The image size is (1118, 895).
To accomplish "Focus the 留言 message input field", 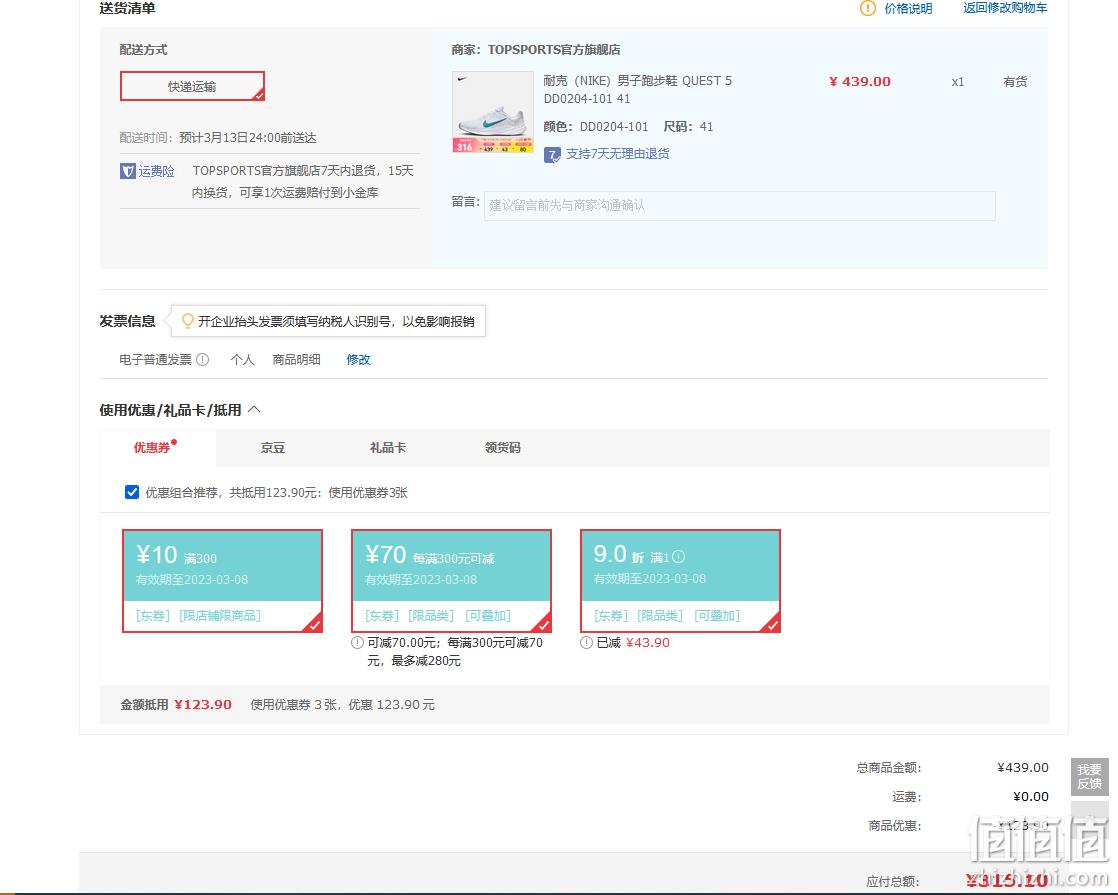I will coord(739,205).
